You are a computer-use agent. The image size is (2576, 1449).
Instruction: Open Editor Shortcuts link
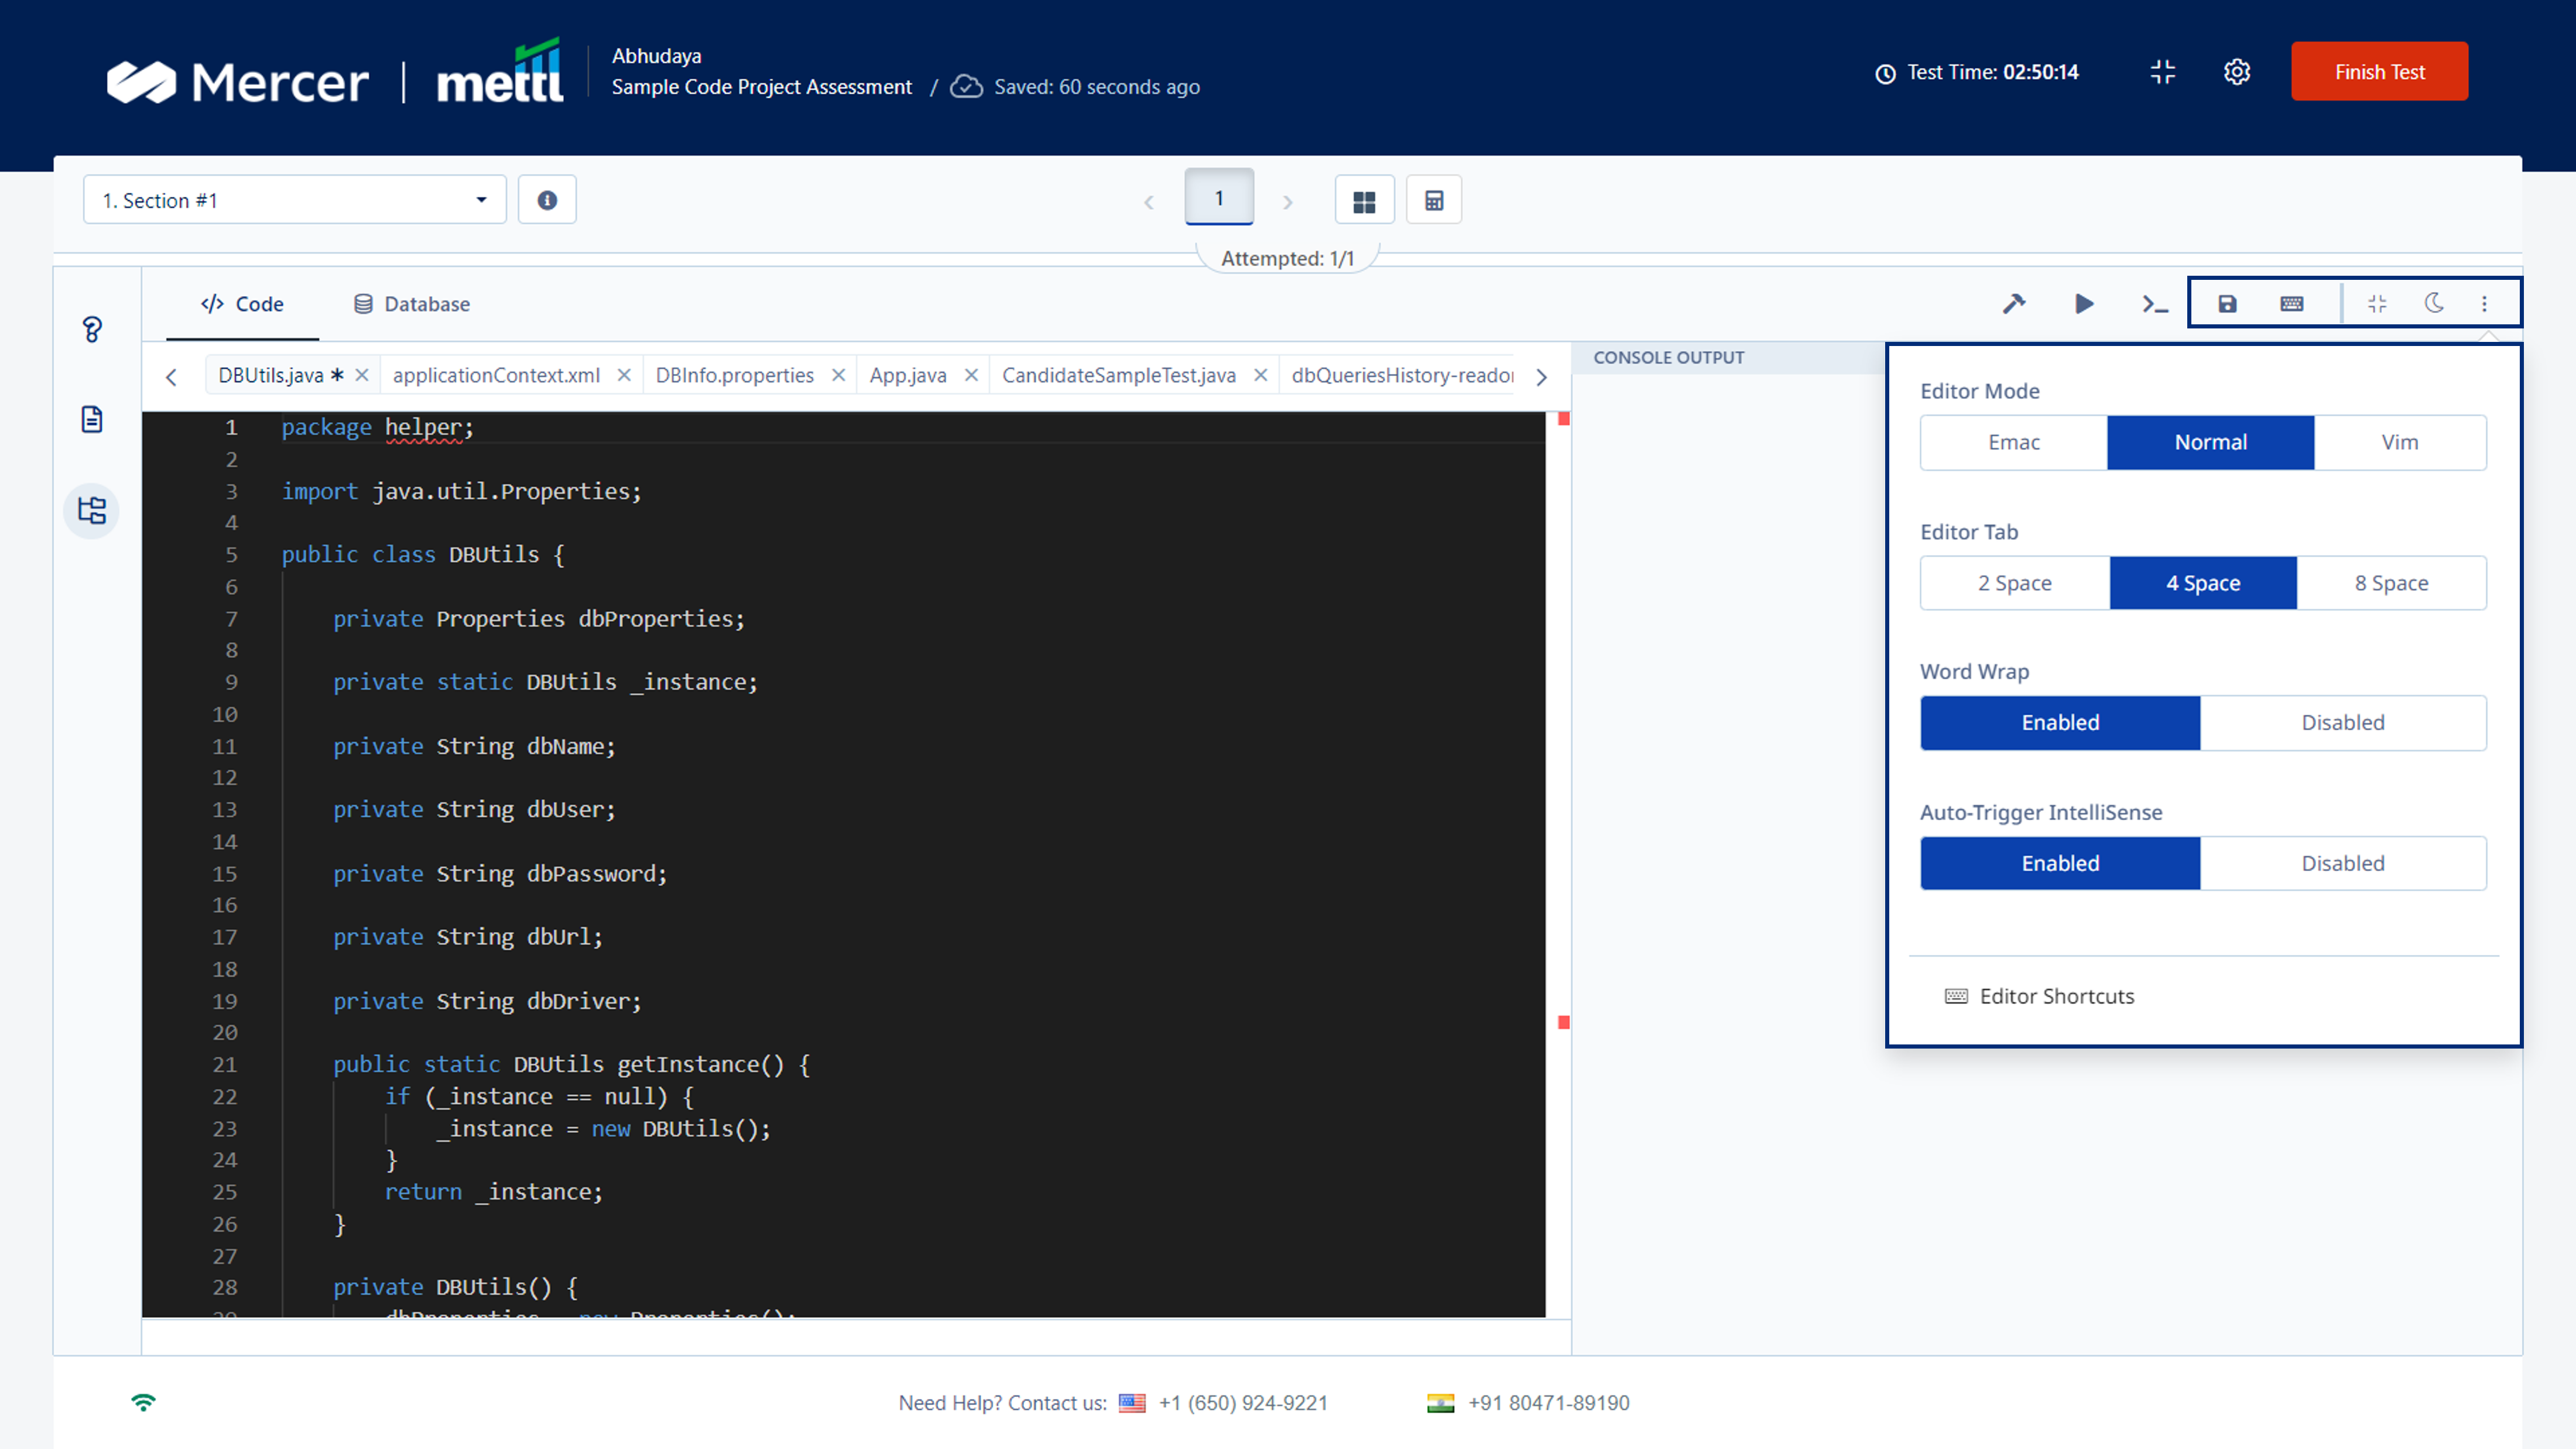click(2040, 996)
